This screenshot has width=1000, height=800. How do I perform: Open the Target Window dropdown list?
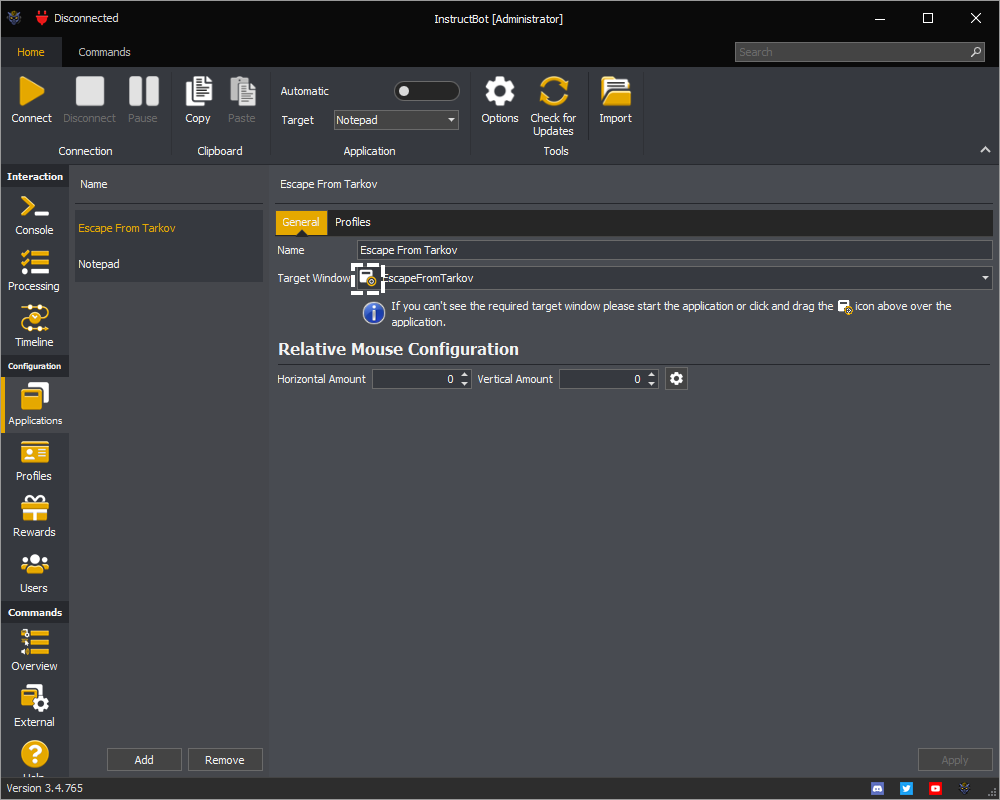click(x=985, y=278)
